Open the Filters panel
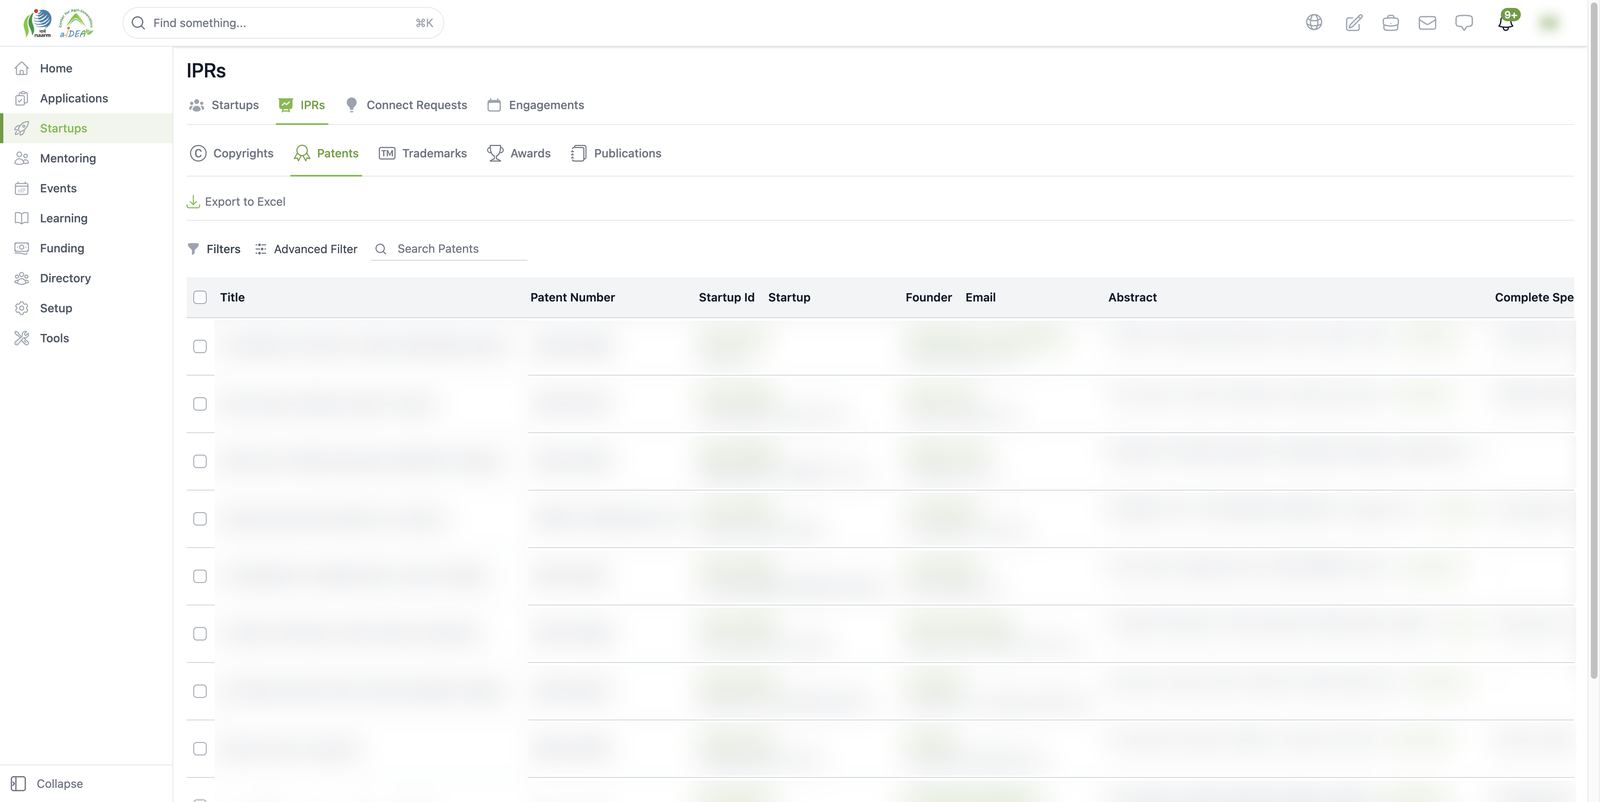1600x802 pixels. 214,249
